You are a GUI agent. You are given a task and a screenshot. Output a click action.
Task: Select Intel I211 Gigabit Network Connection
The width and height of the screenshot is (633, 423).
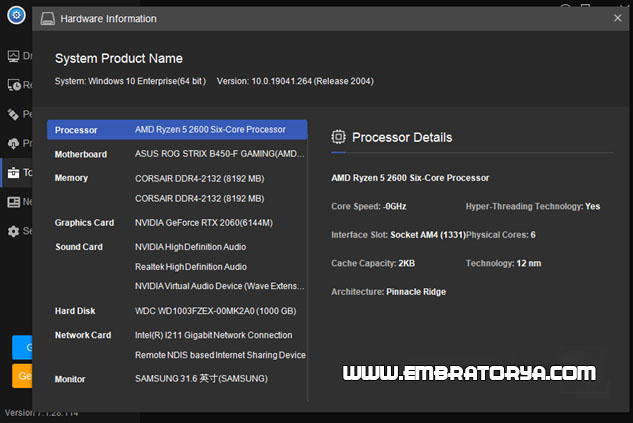[213, 335]
